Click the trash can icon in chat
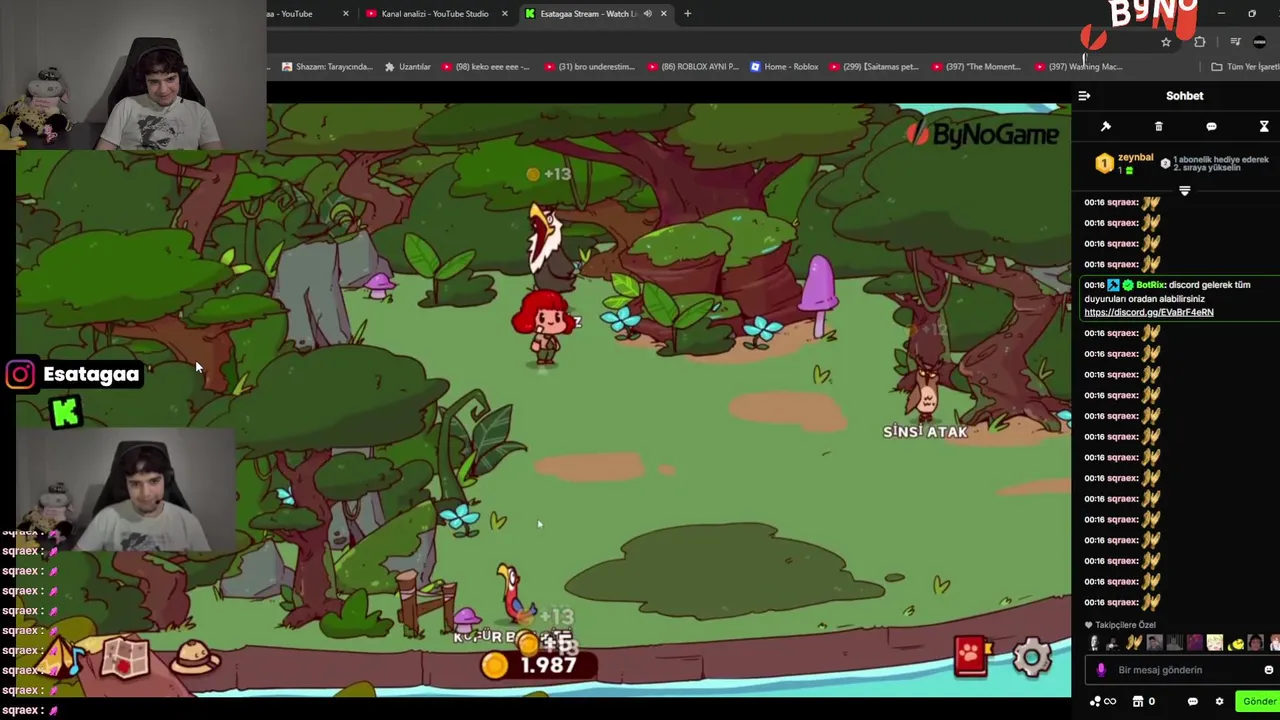This screenshot has height=720, width=1280. pos(1159,127)
